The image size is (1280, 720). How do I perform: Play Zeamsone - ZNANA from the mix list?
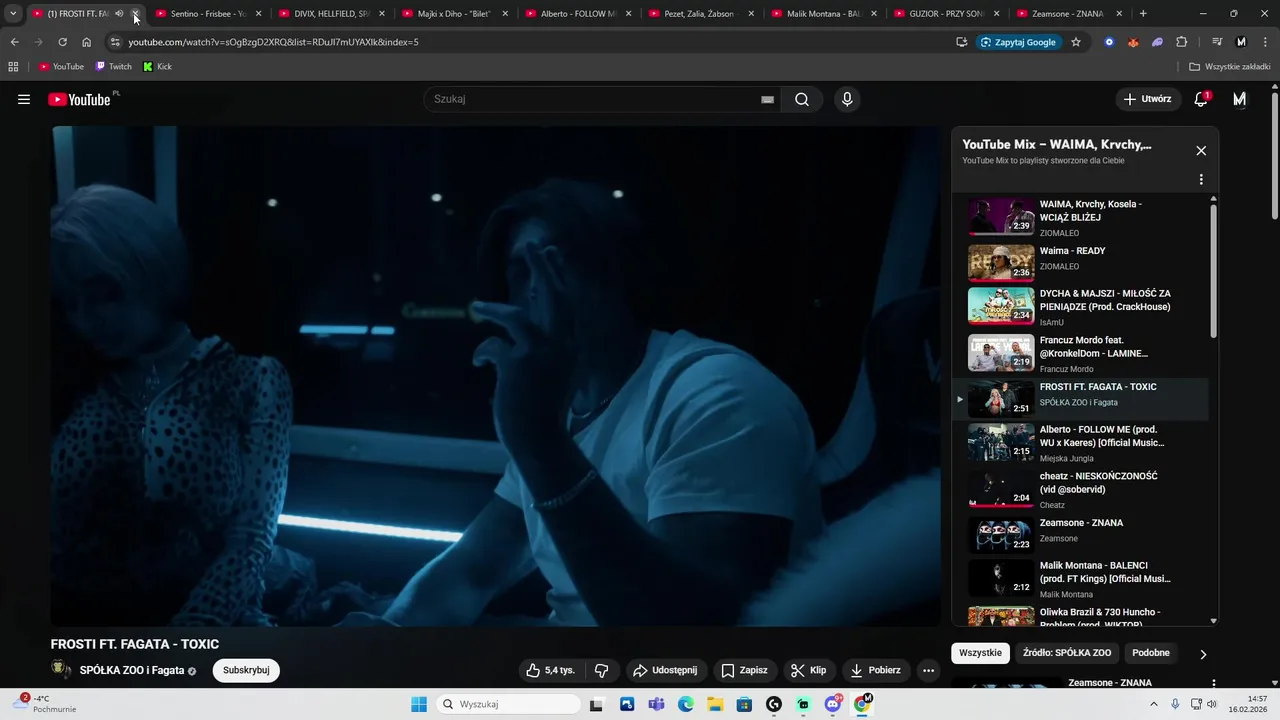point(1082,535)
